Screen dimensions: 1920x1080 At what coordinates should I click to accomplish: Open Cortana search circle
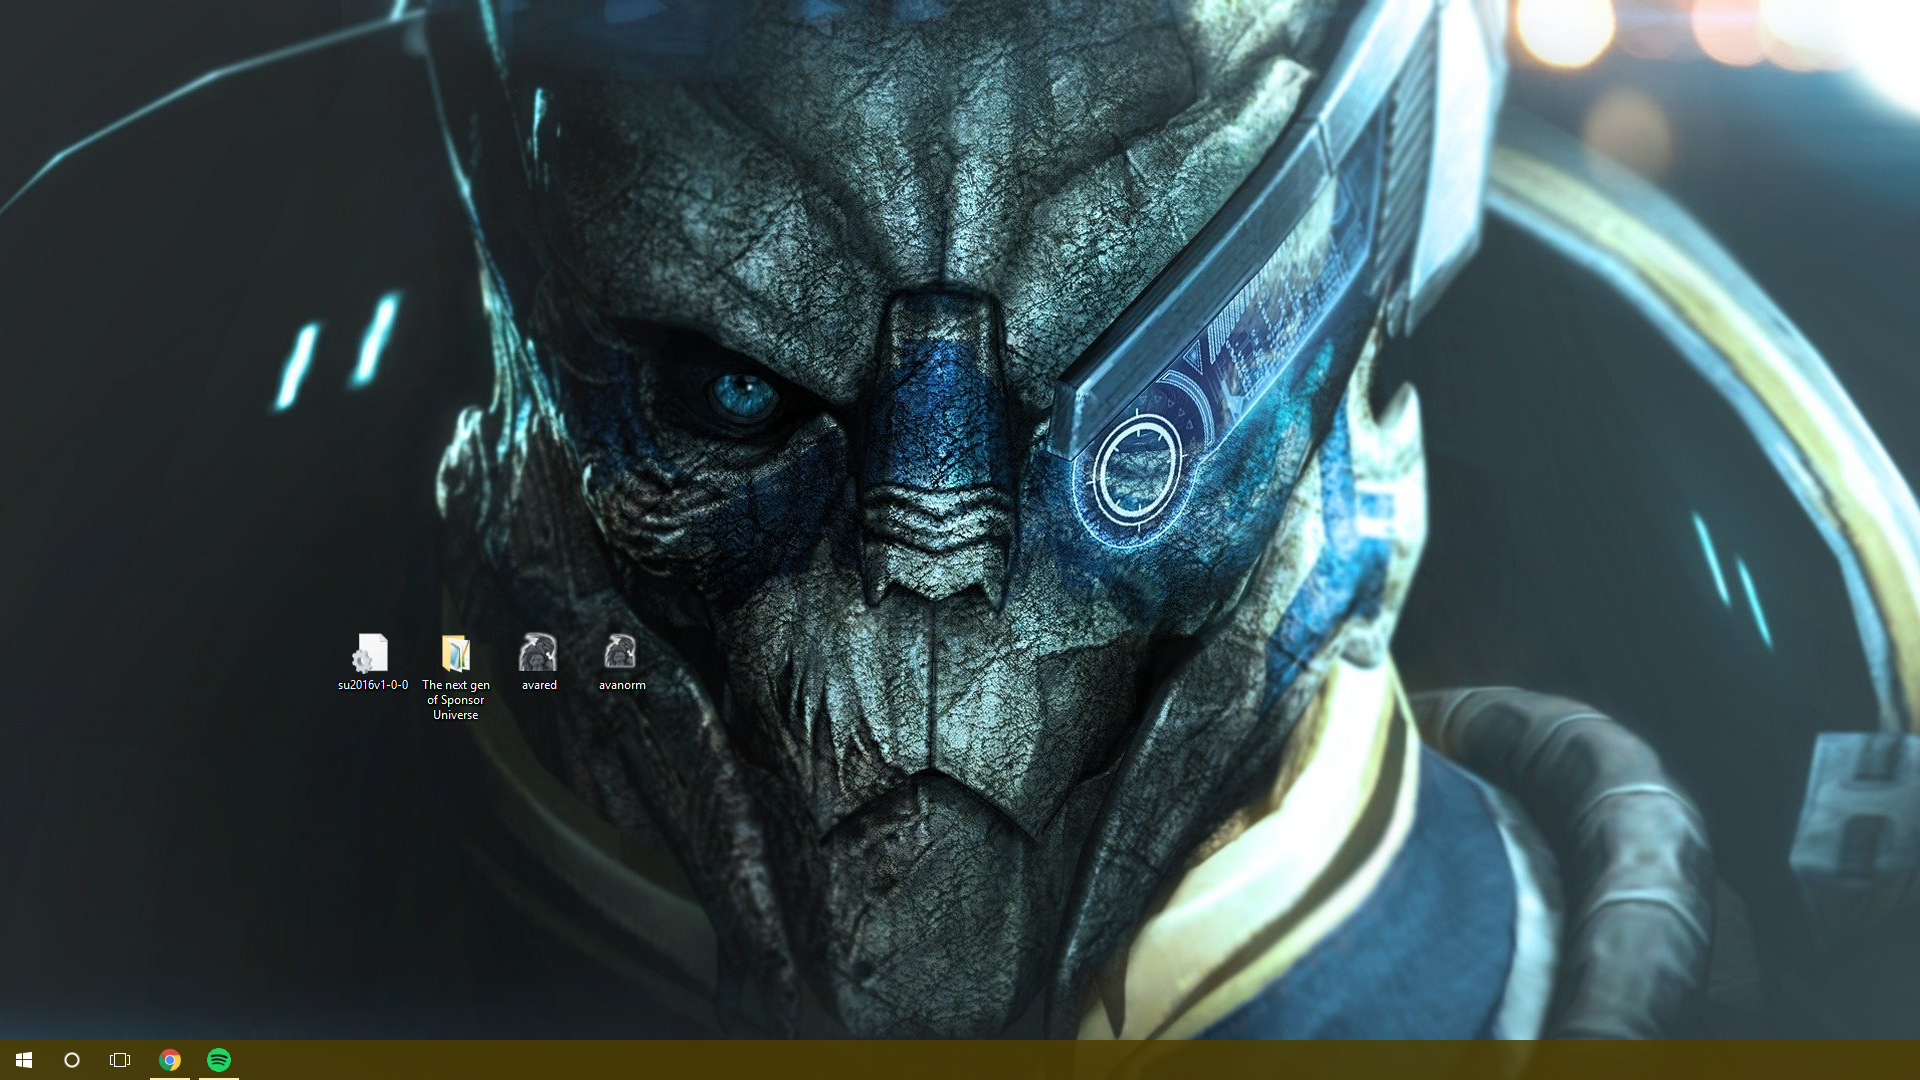pos(72,1060)
